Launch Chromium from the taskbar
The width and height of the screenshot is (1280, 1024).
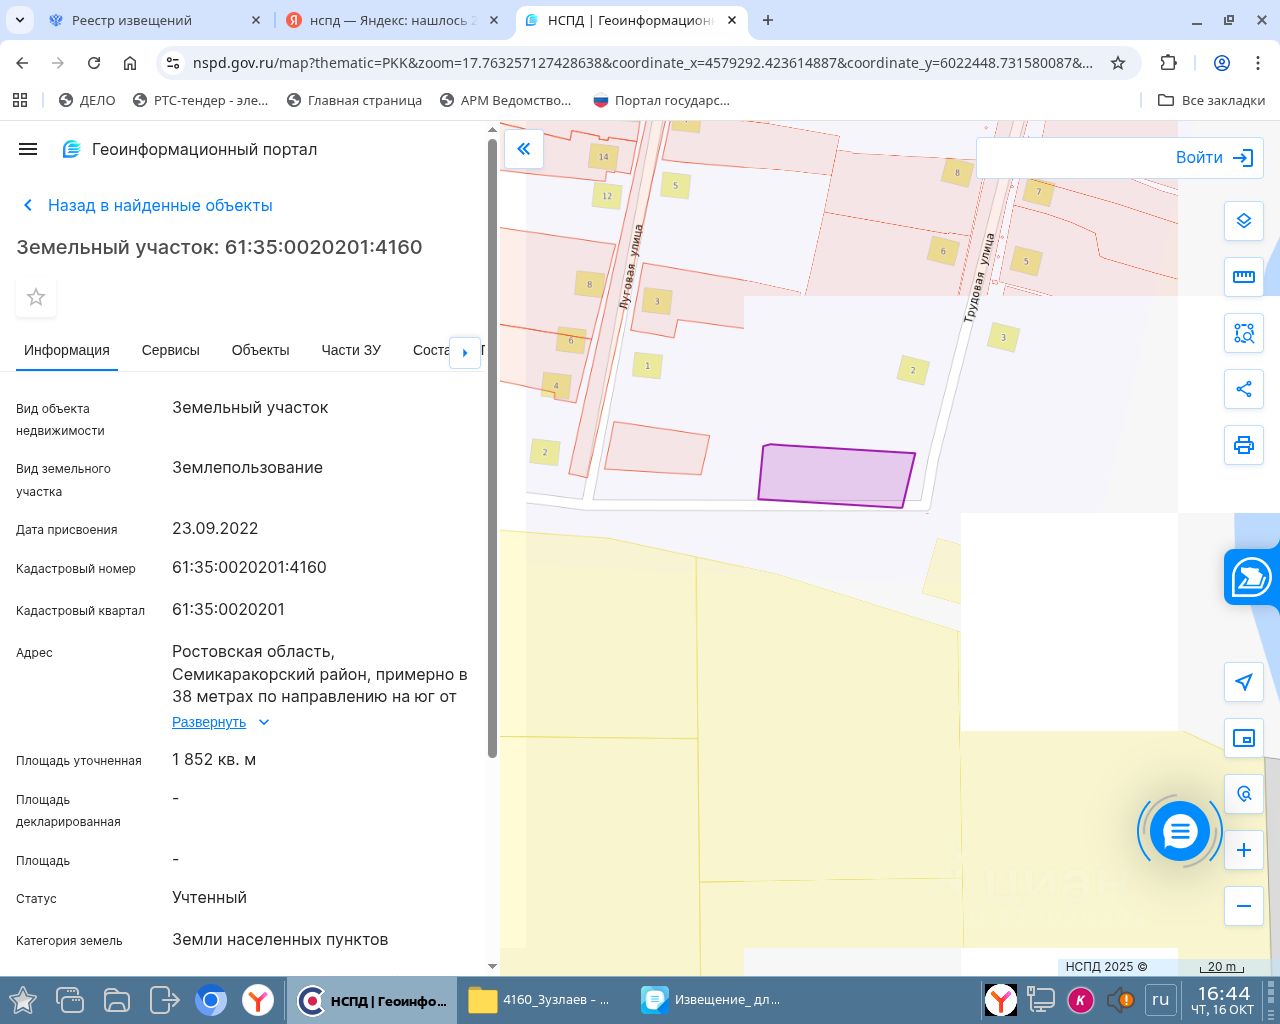[x=211, y=1000]
